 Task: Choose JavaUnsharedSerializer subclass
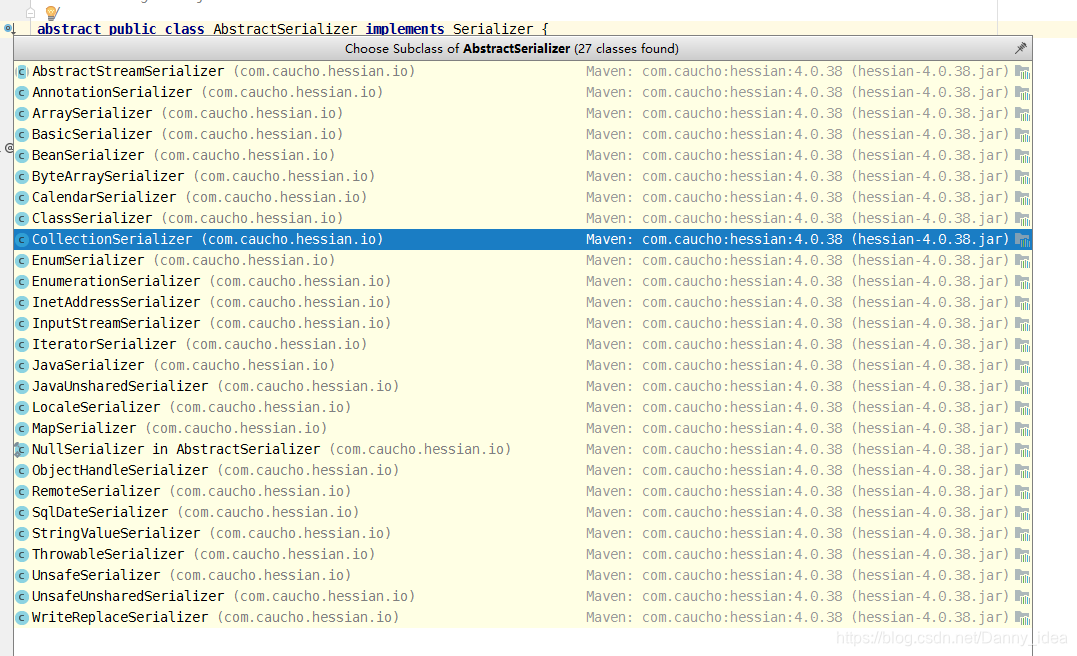click(x=523, y=386)
